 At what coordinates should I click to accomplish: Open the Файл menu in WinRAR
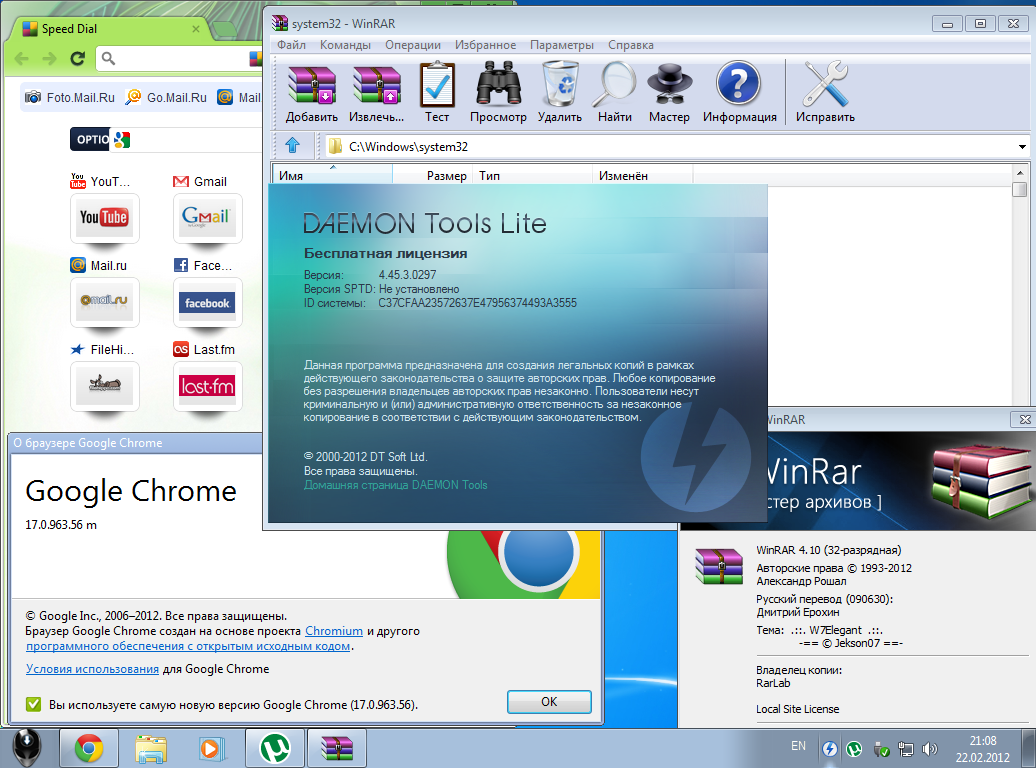[291, 44]
